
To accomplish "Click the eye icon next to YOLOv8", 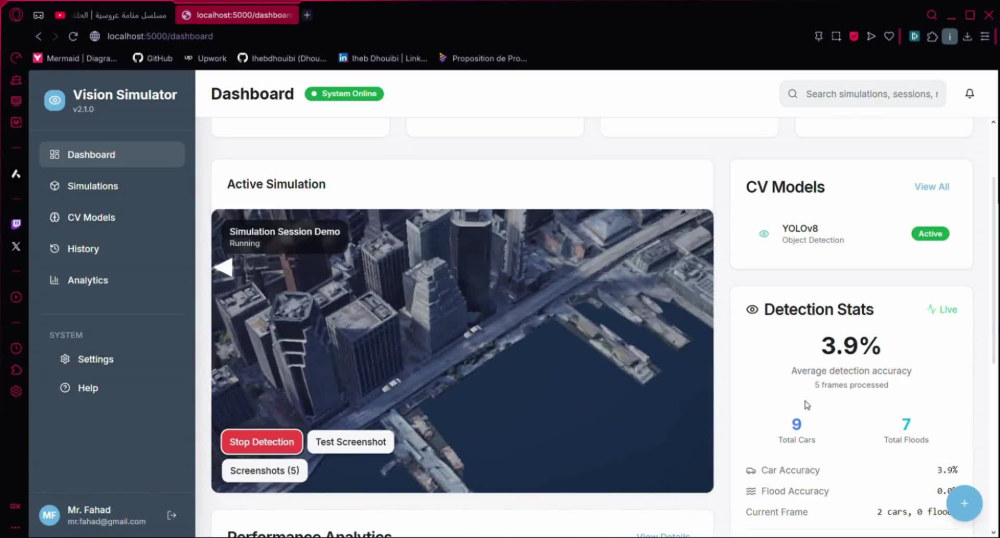I will pyautogui.click(x=763, y=234).
